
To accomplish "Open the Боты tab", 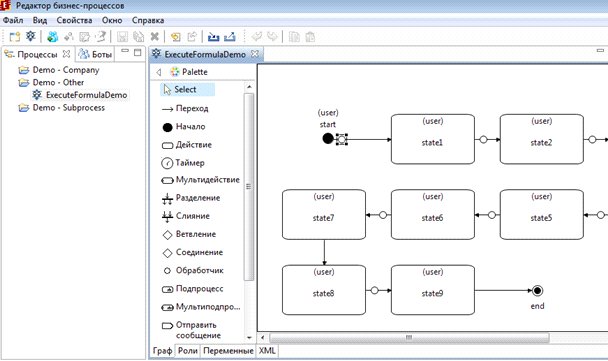I will point(95,54).
